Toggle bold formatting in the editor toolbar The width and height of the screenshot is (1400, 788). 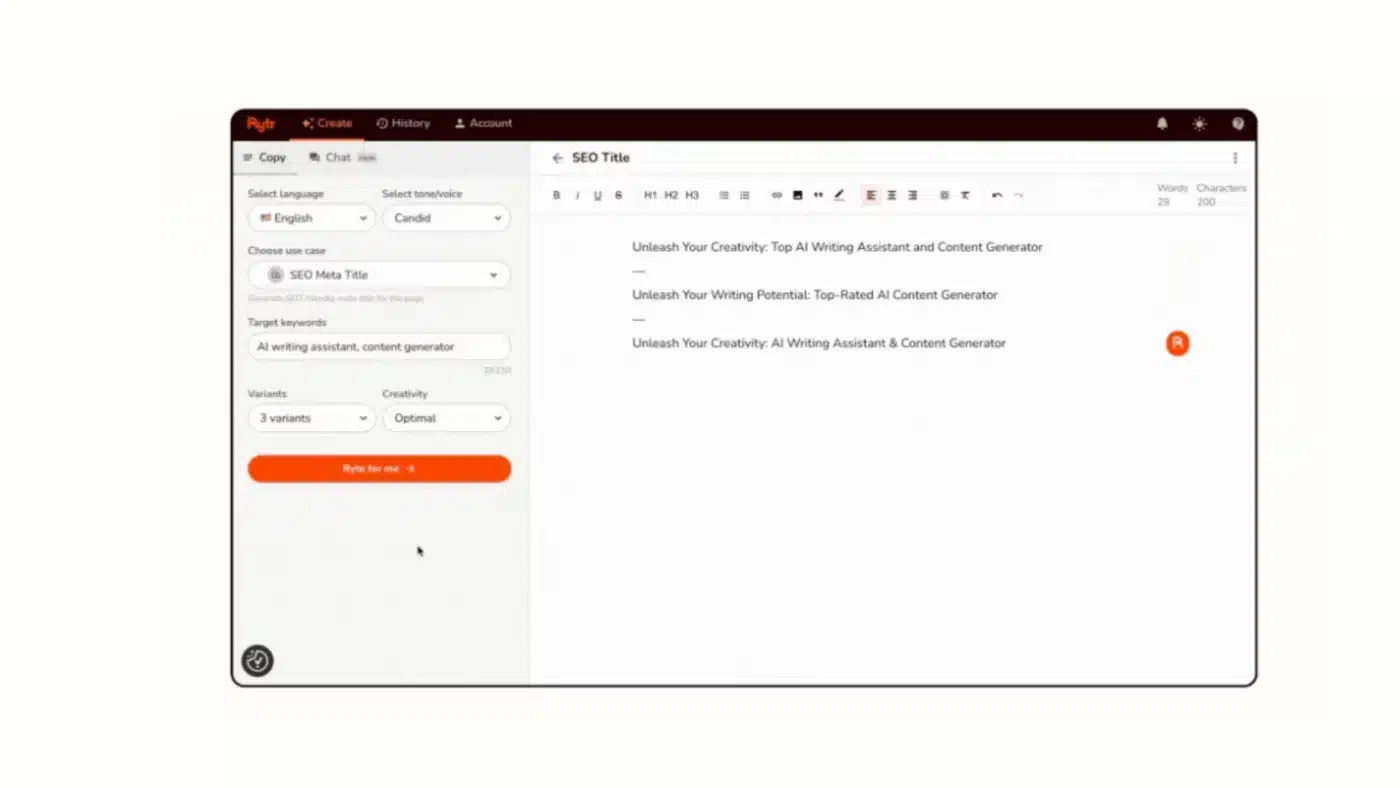[x=557, y=195]
